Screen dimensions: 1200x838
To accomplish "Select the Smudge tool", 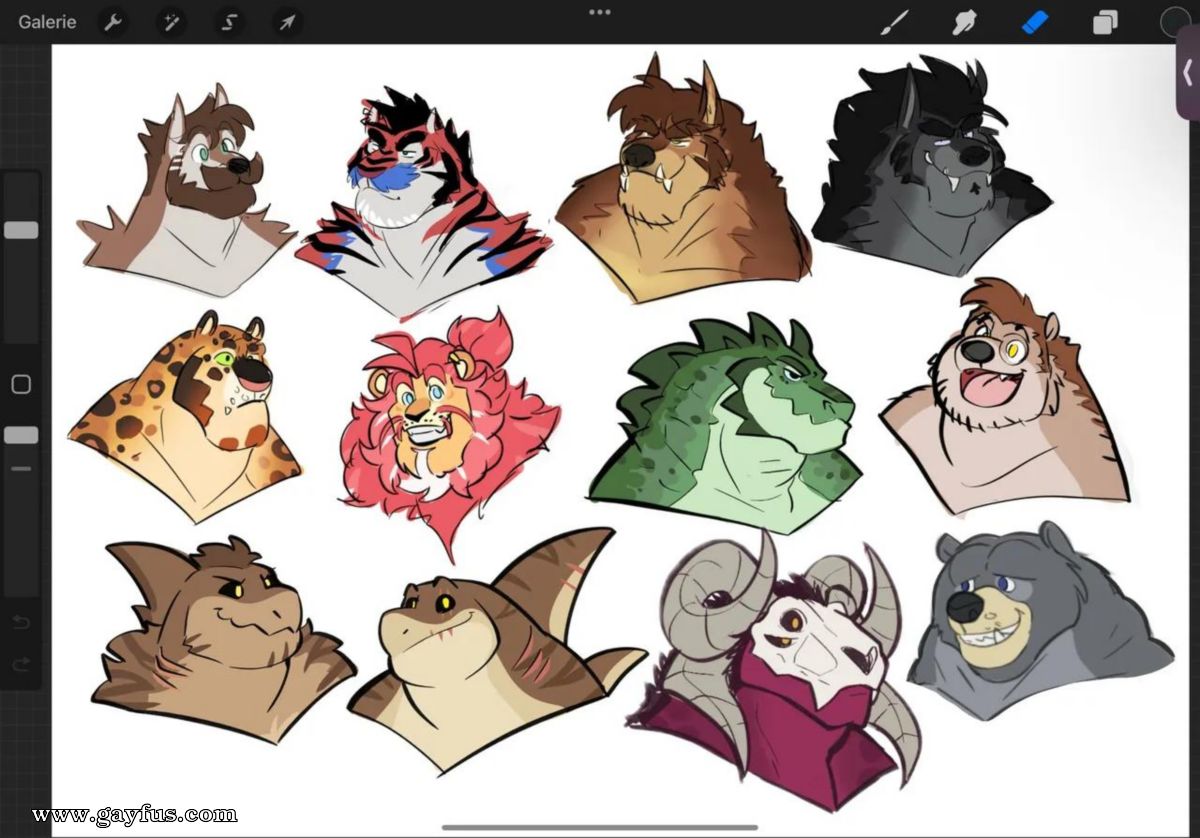I will (964, 22).
